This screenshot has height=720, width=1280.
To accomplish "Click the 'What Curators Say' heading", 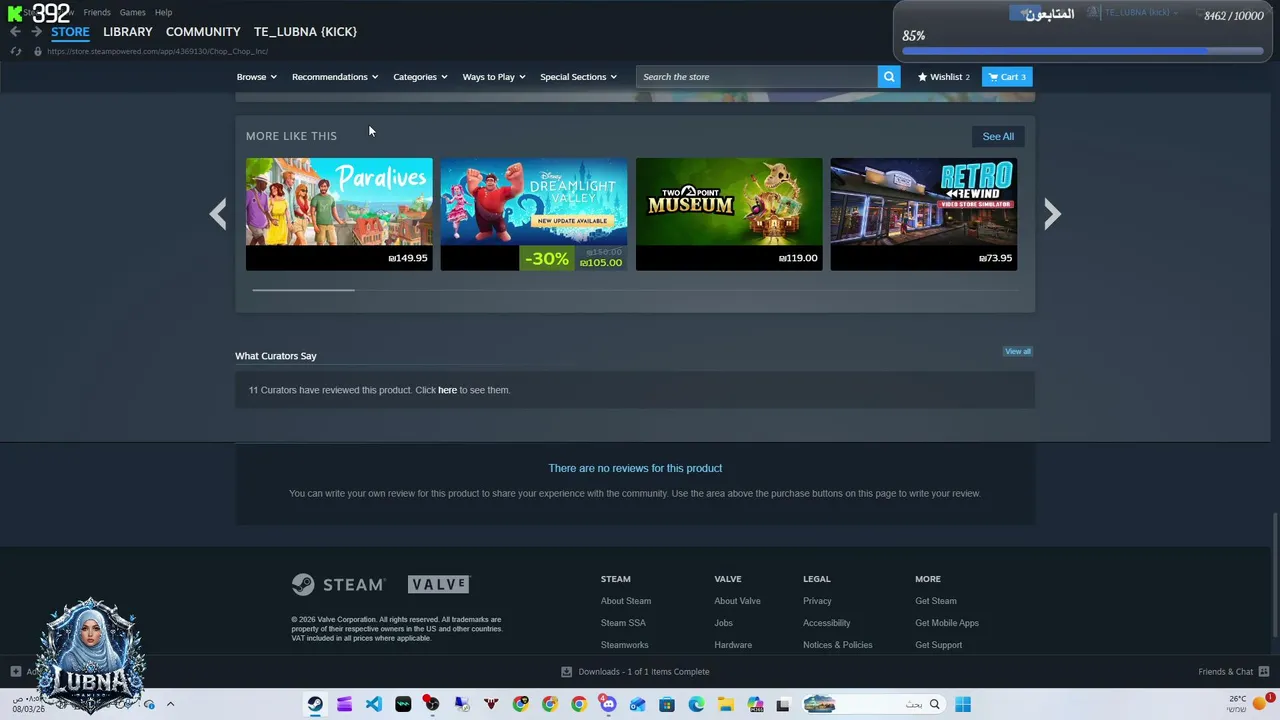I will coord(276,356).
